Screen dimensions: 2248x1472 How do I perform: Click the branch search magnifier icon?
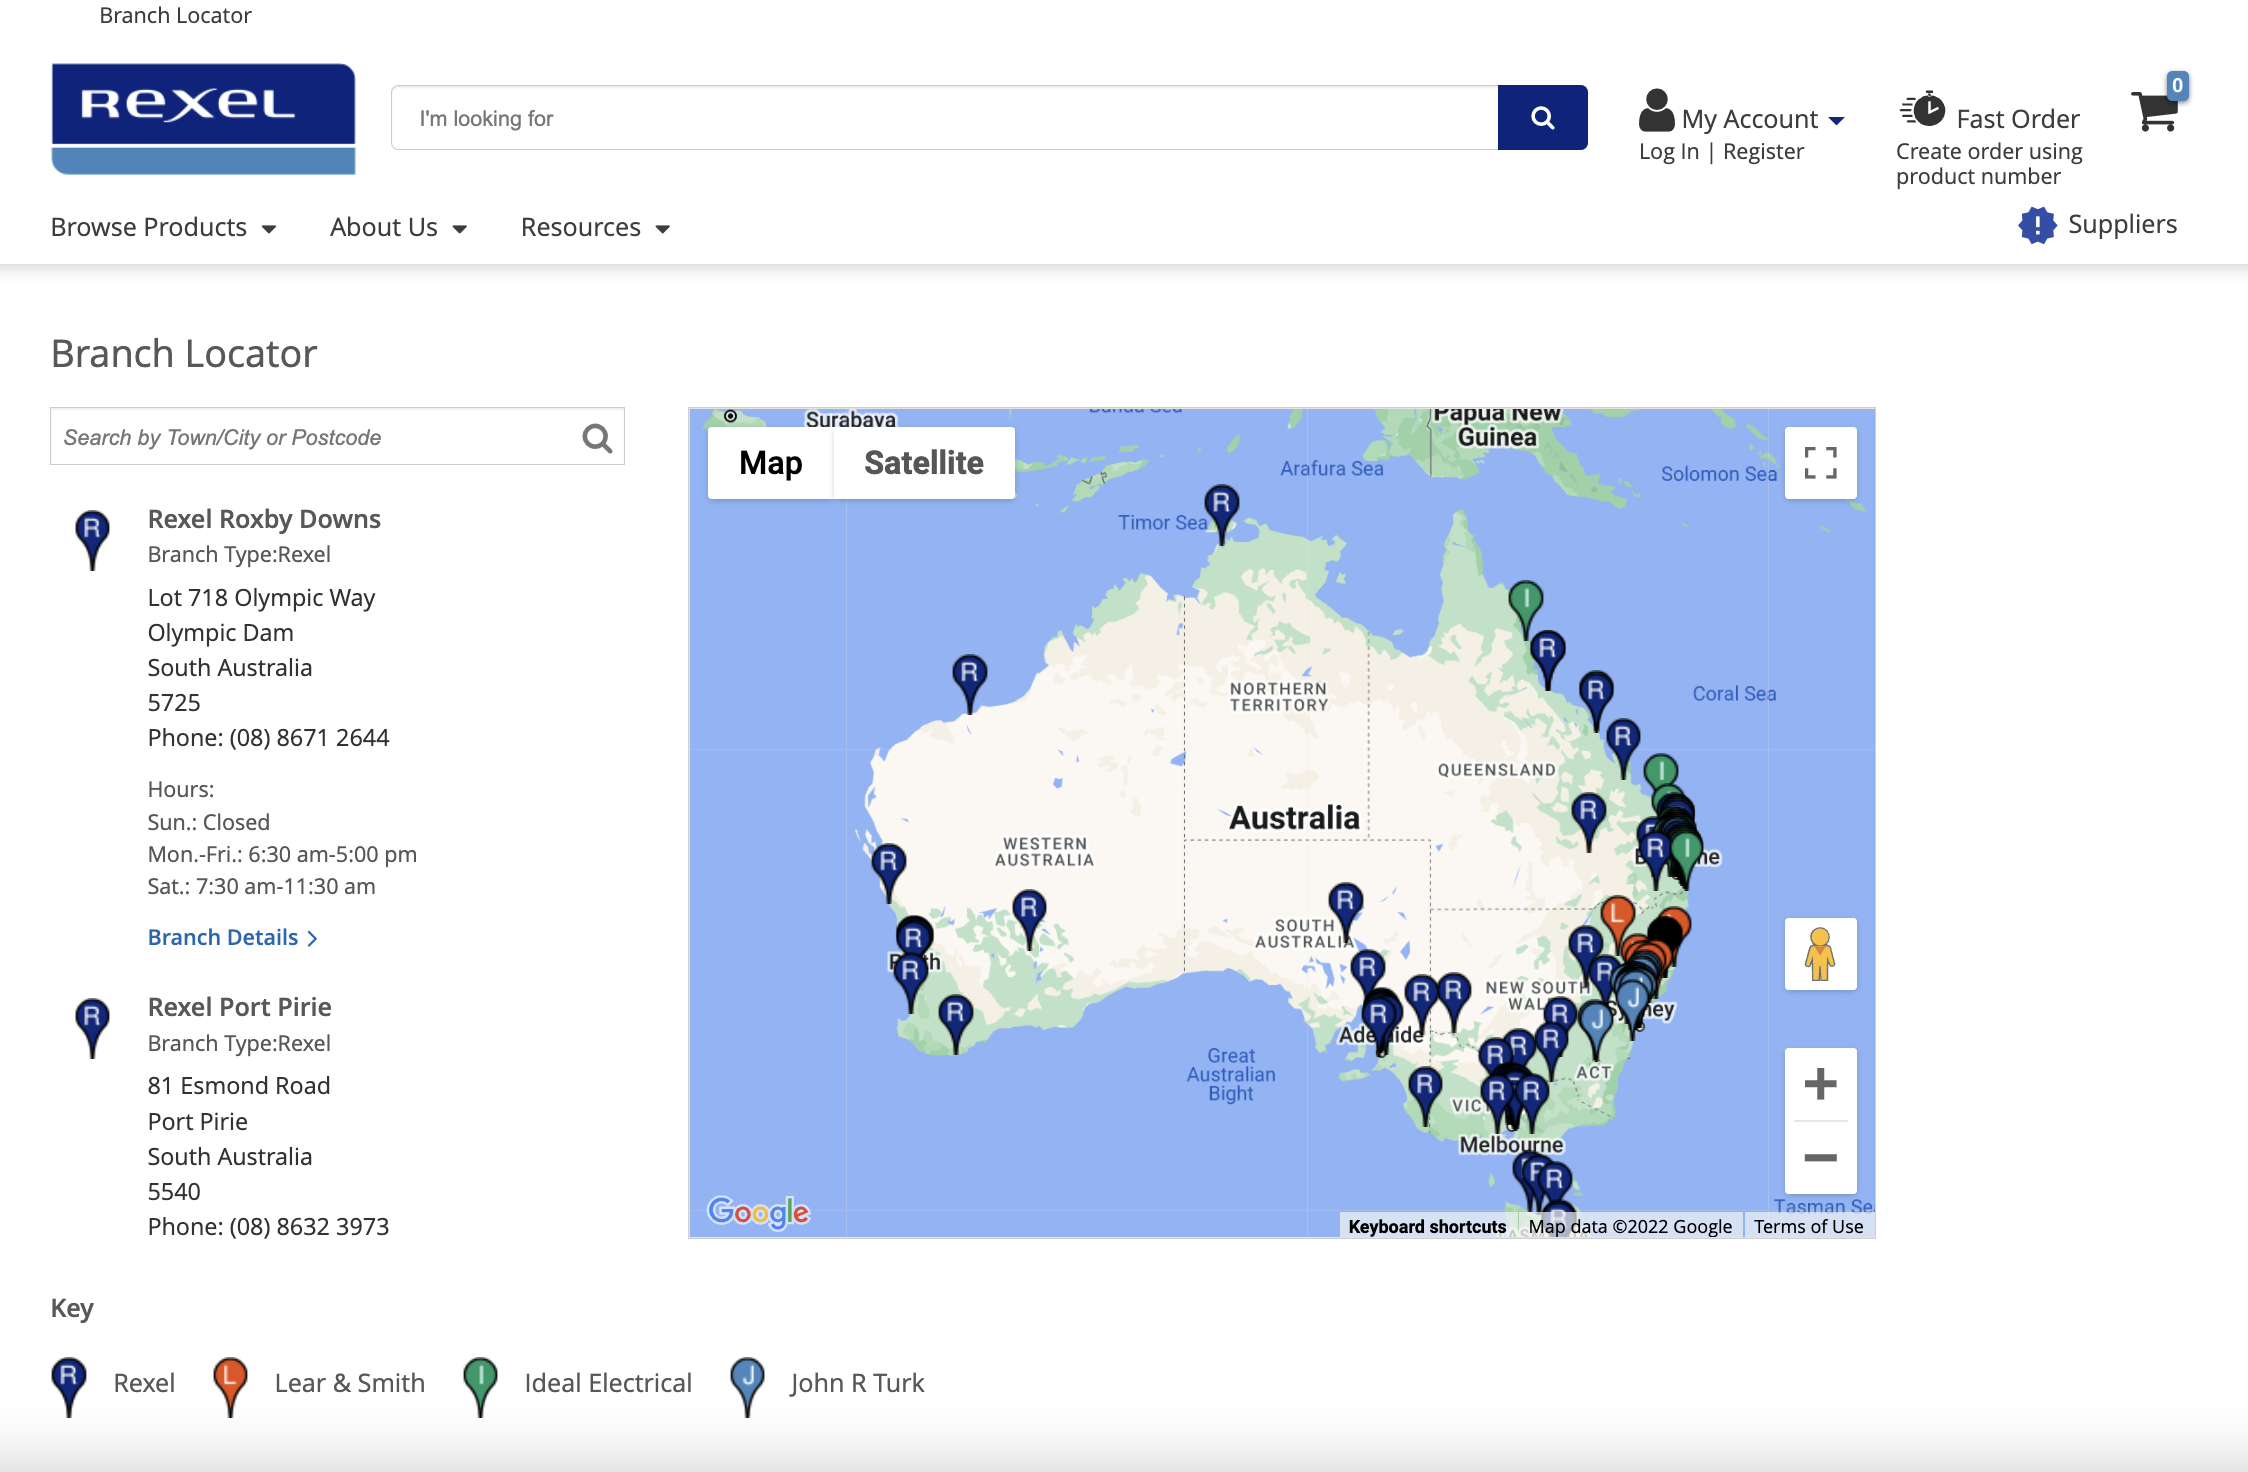point(597,437)
